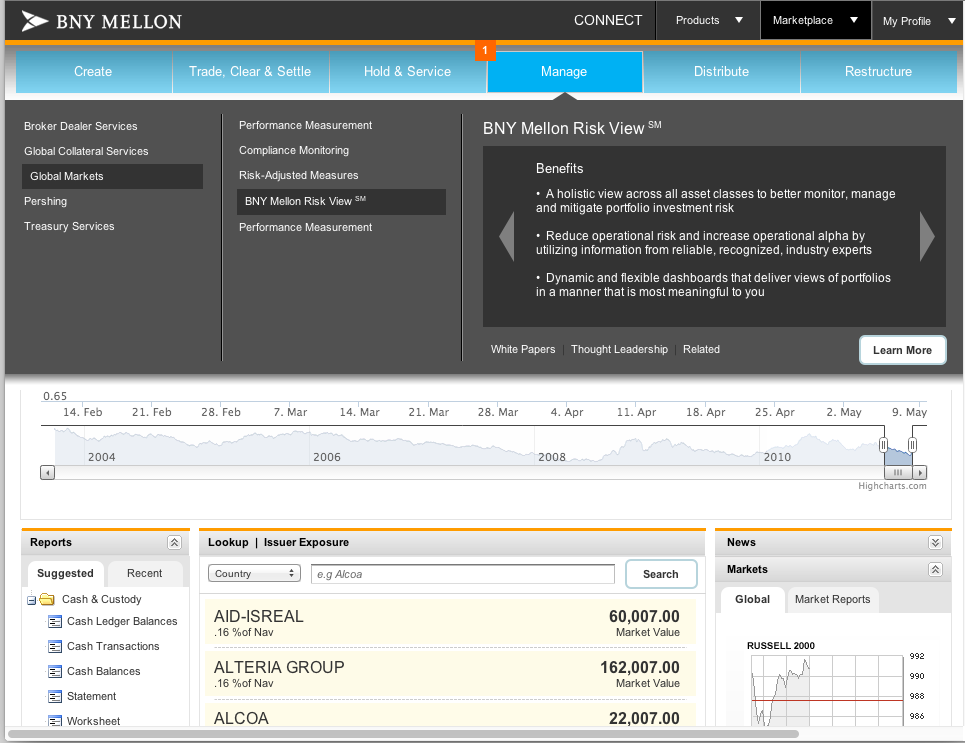
Task: Click the Cash Balances report icon
Action: click(x=55, y=672)
